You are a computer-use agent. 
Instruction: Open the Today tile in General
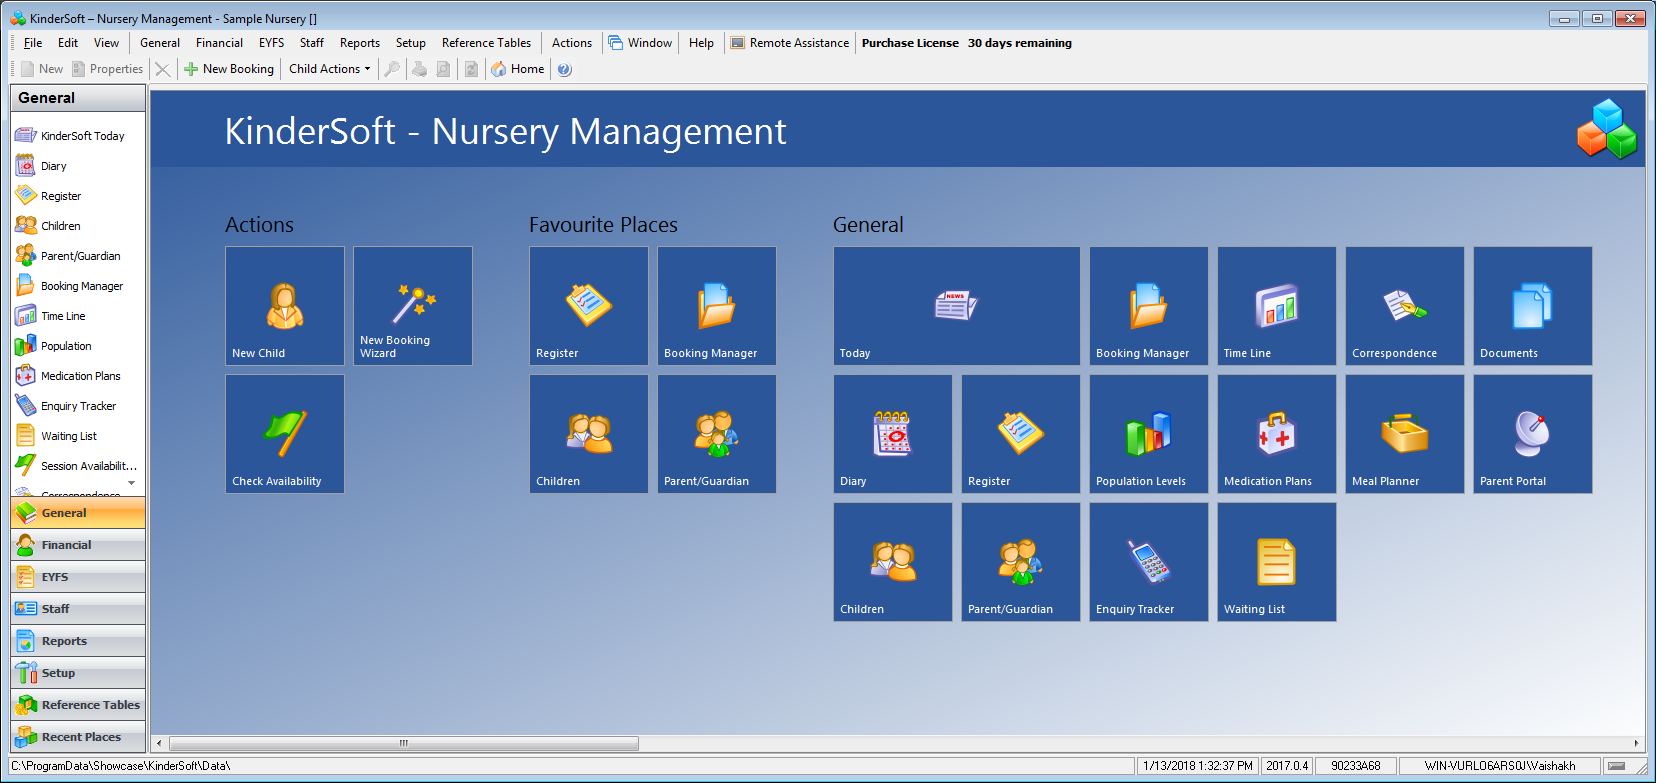pos(957,306)
